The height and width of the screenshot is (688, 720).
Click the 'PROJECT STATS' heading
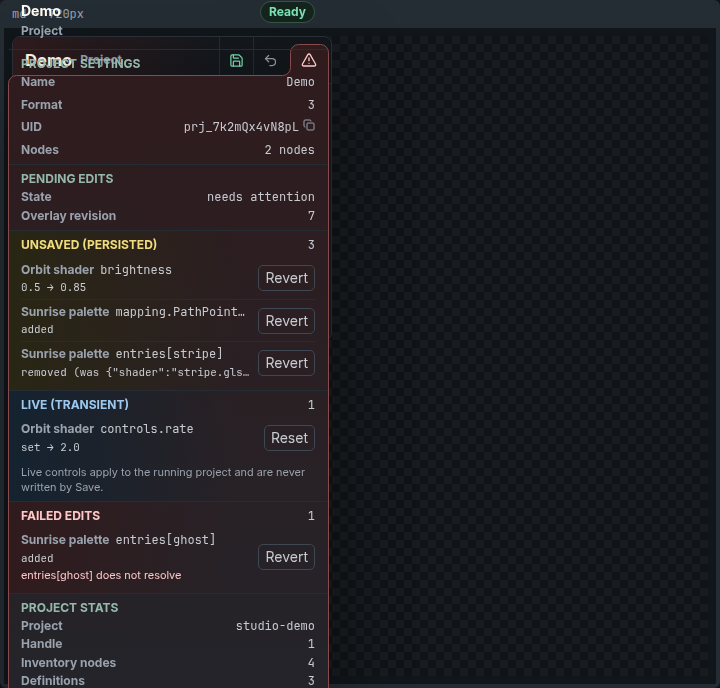(x=69, y=607)
